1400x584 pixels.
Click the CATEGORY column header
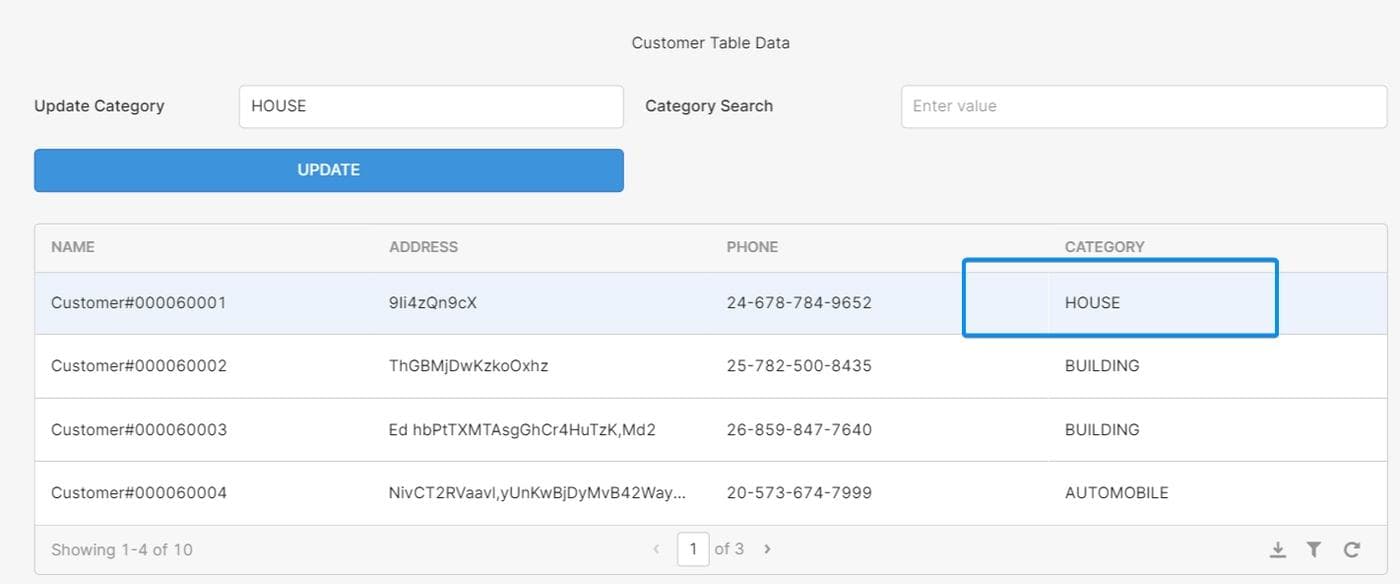pyautogui.click(x=1104, y=247)
